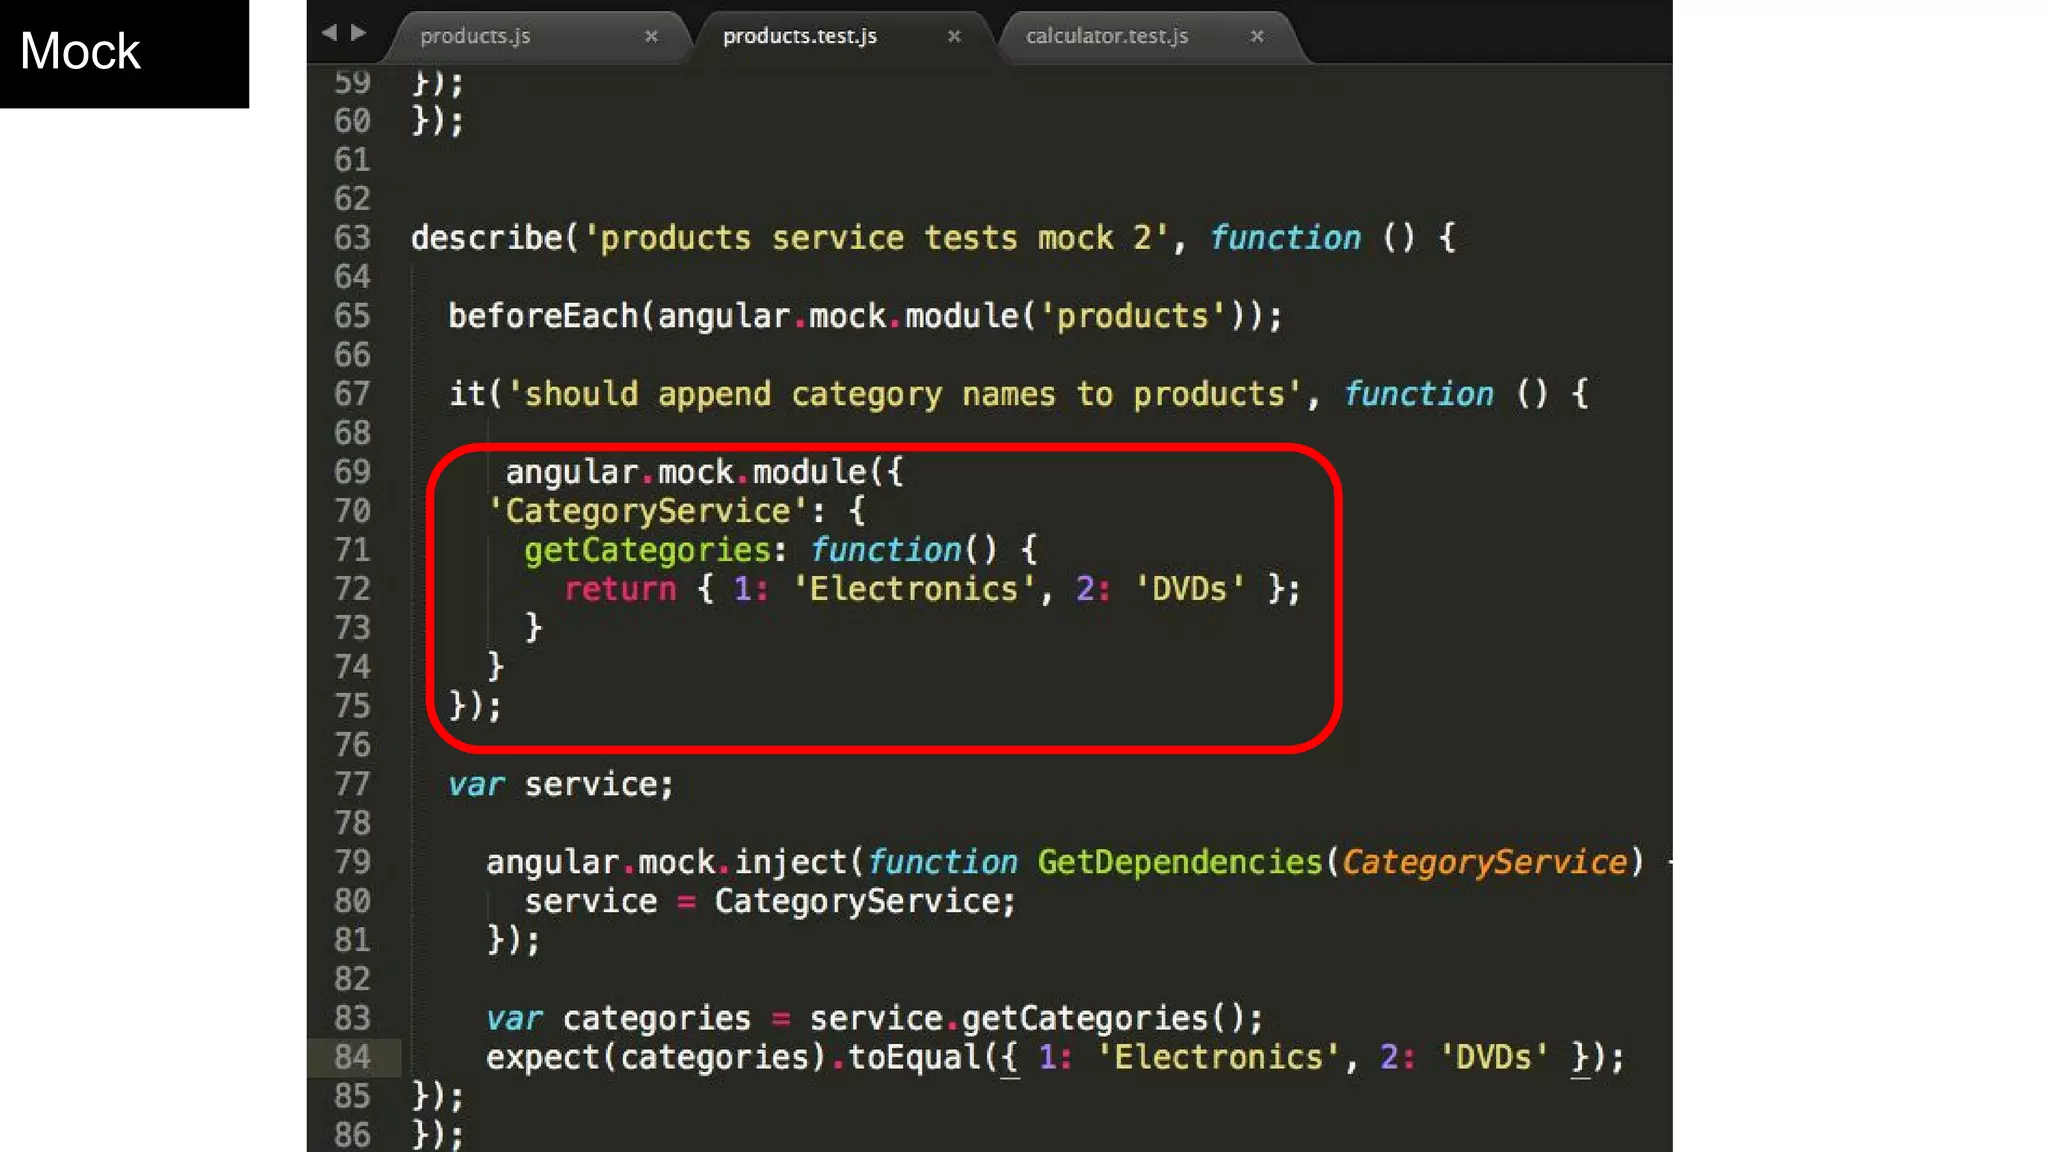2048x1152 pixels.
Task: Click line number 69 in gutter
Action: [x=352, y=472]
